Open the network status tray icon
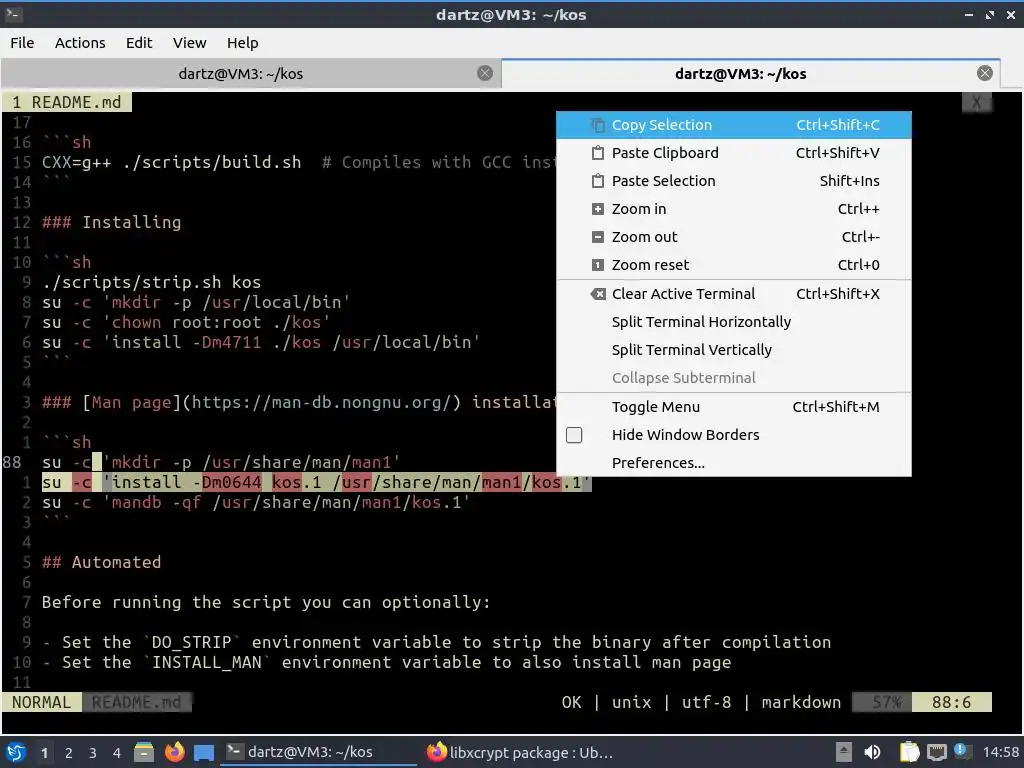 (x=936, y=752)
